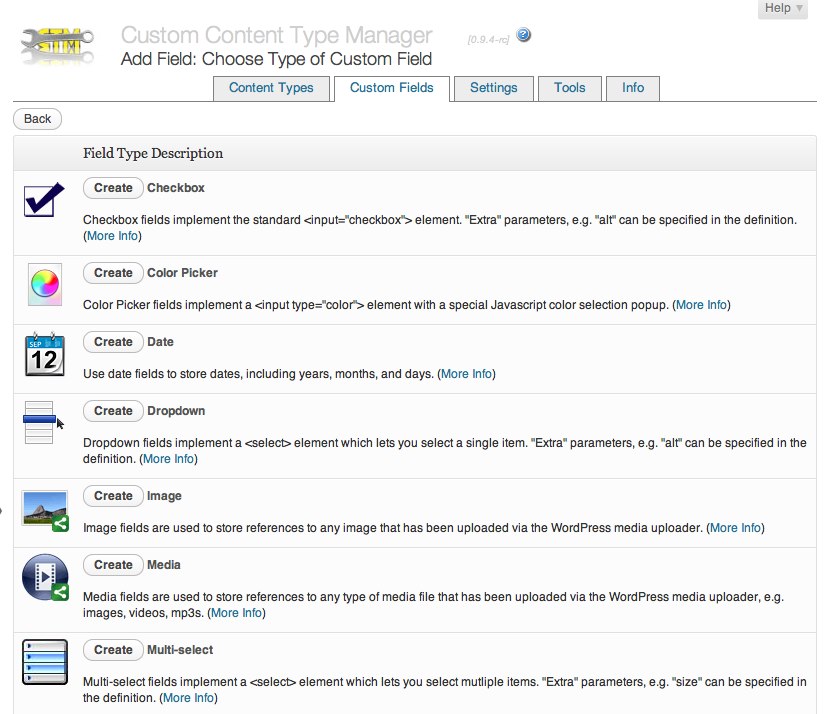Screen dimensions: 830x714
Task: Click the Image field name label
Action: click(x=164, y=496)
